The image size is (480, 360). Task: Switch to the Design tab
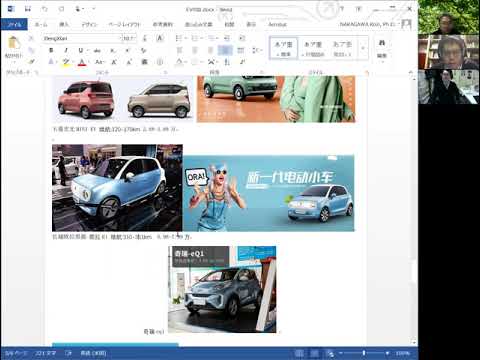[89, 24]
